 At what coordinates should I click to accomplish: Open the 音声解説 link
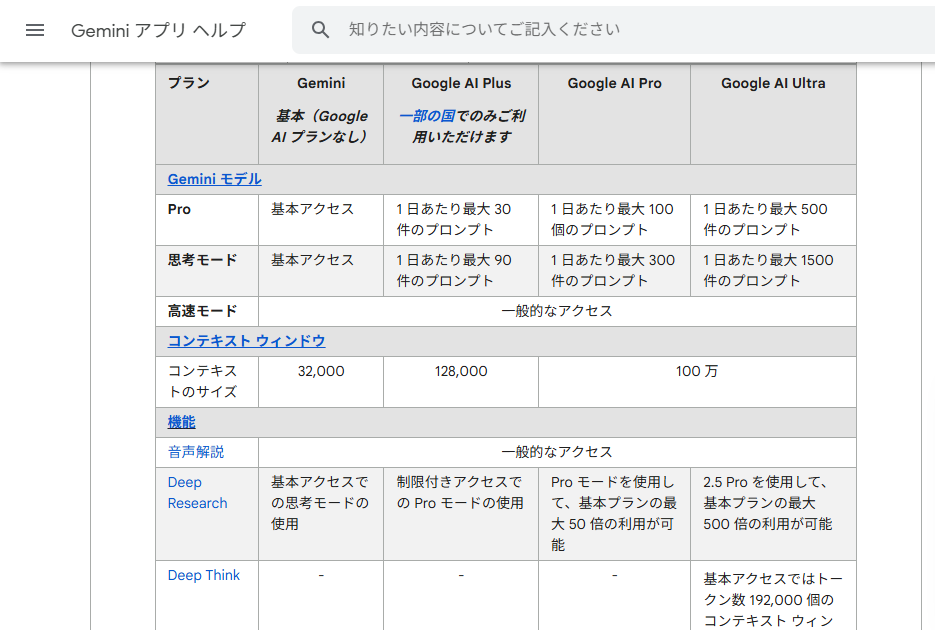196,452
